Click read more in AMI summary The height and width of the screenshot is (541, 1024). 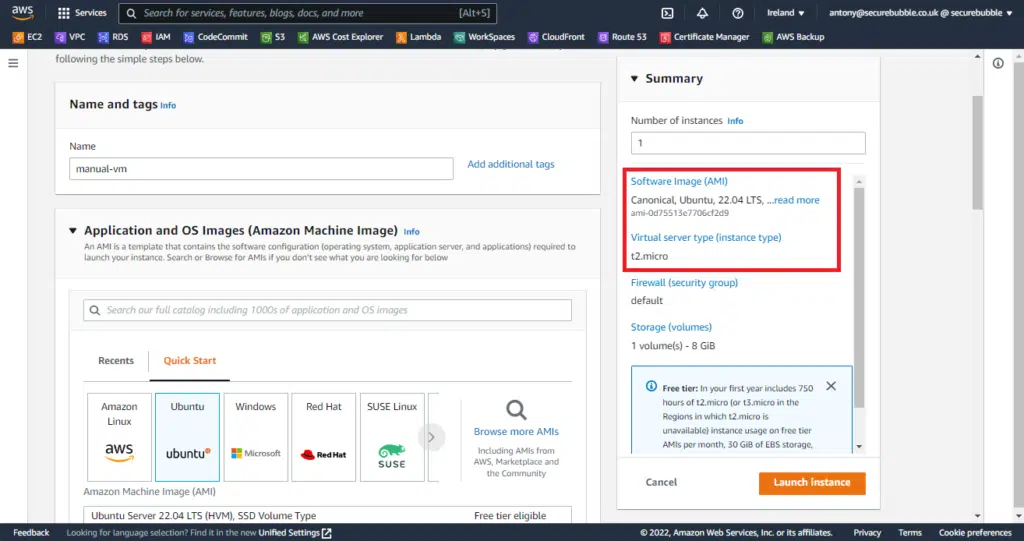point(797,200)
